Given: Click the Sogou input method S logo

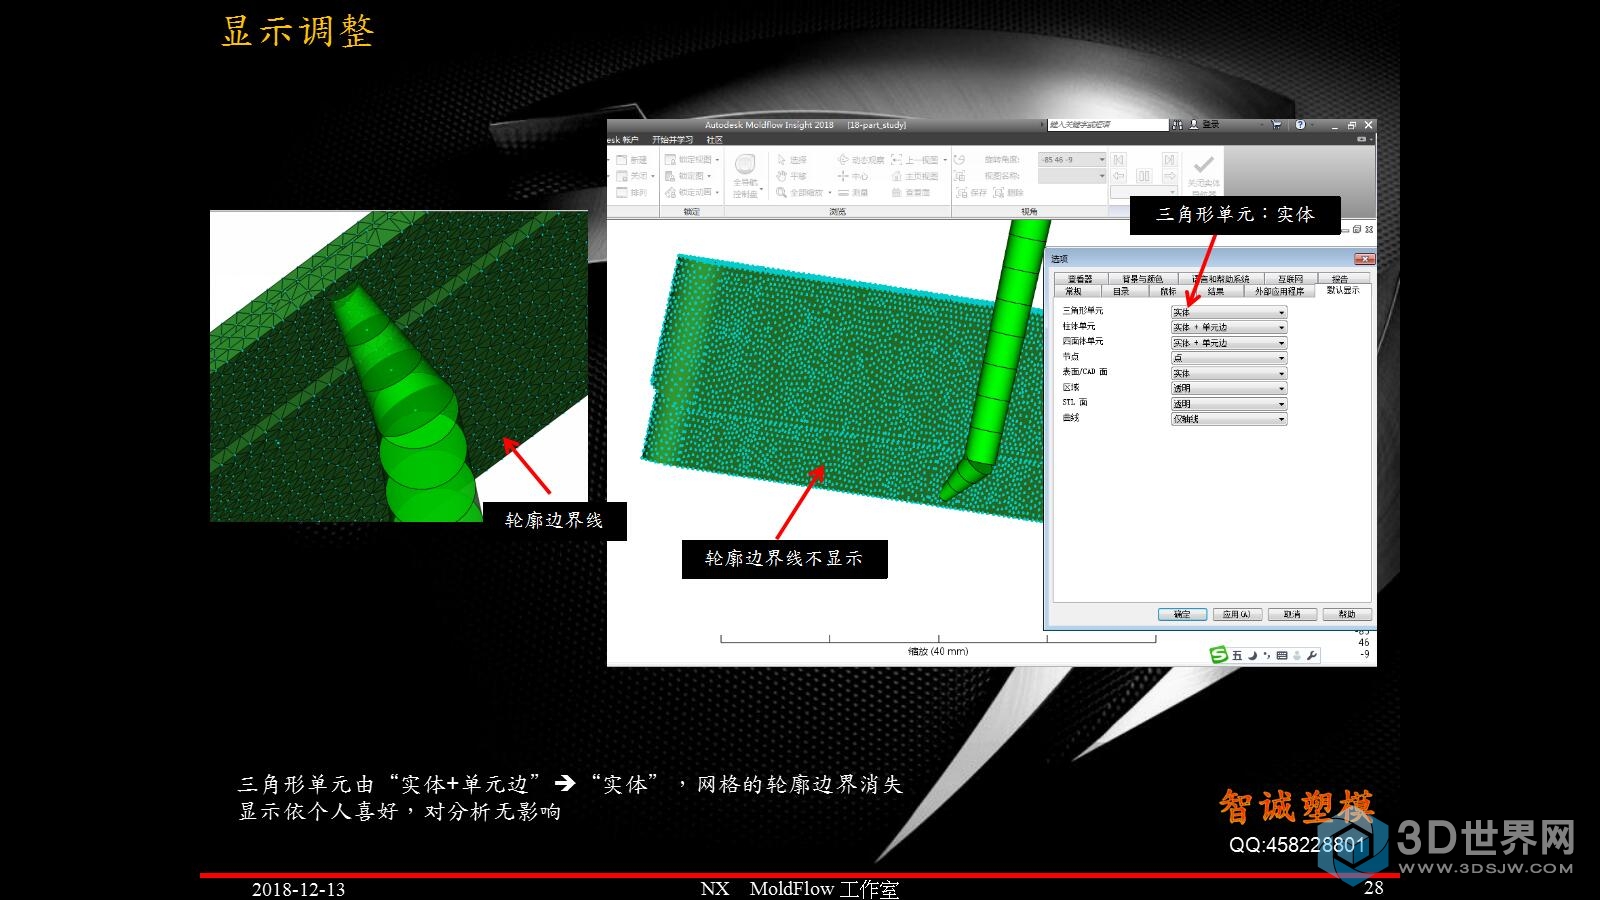Looking at the screenshot, I should [1218, 655].
